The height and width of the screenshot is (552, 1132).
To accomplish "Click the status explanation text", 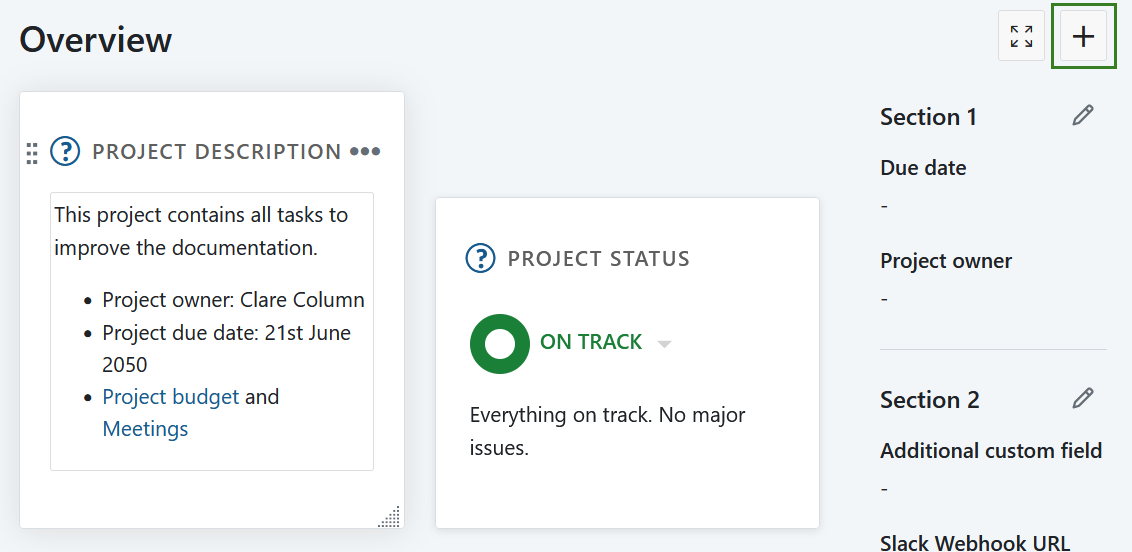I will 607,431.
